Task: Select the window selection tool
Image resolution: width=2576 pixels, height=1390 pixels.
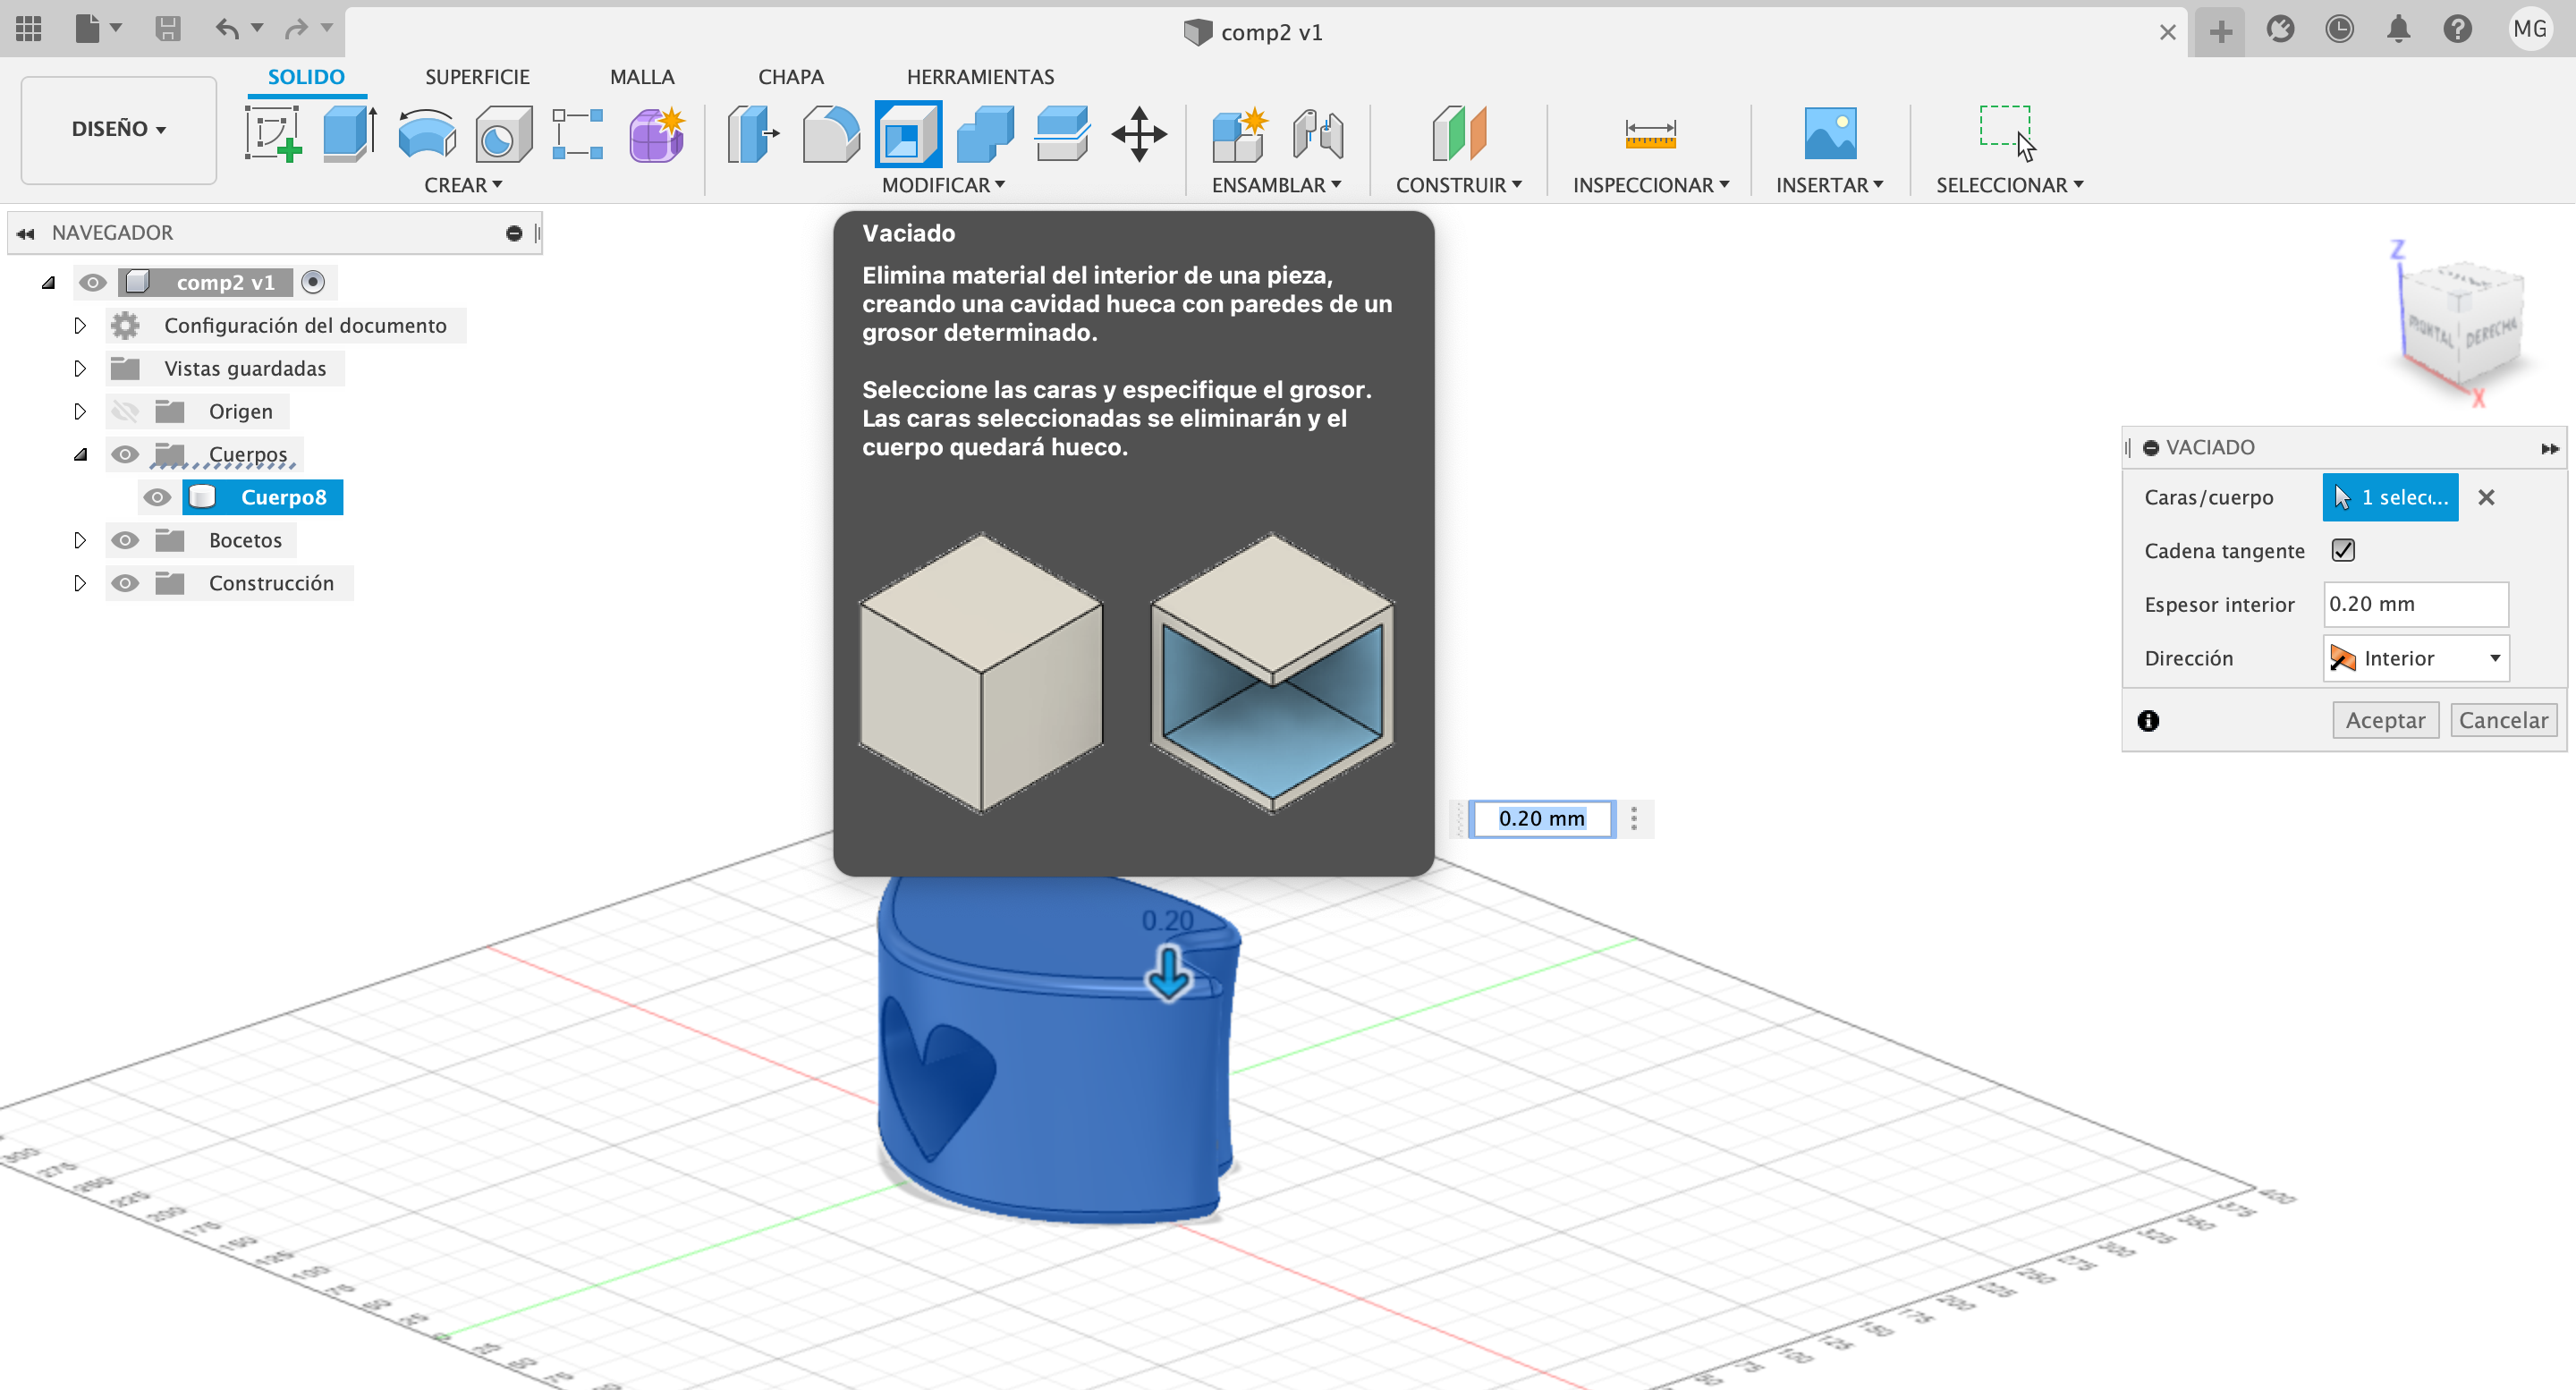Action: [2008, 133]
